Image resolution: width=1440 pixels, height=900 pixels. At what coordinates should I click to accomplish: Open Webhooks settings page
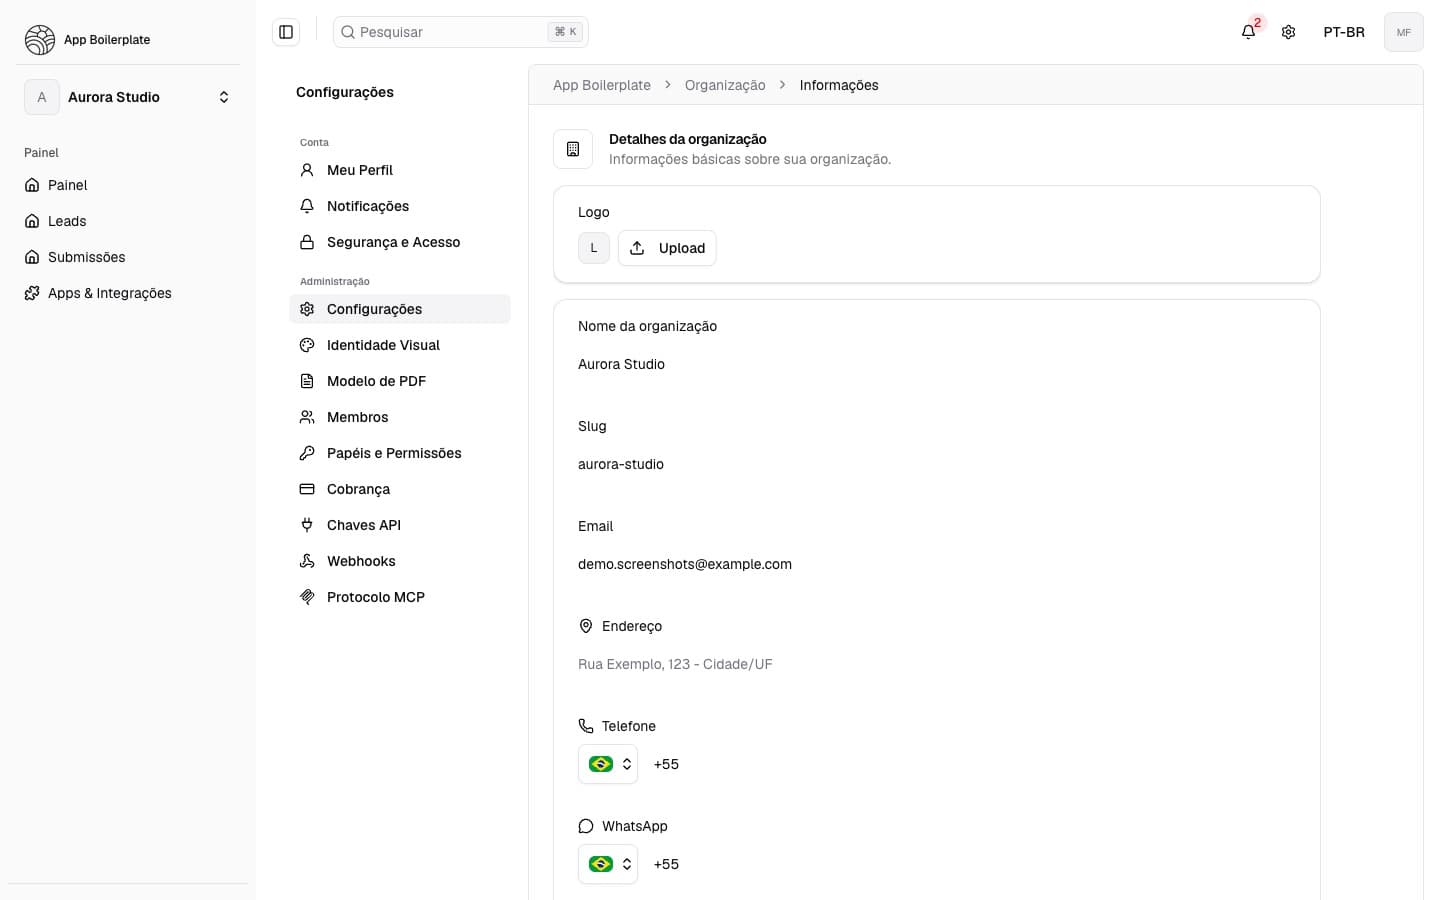click(x=400, y=561)
